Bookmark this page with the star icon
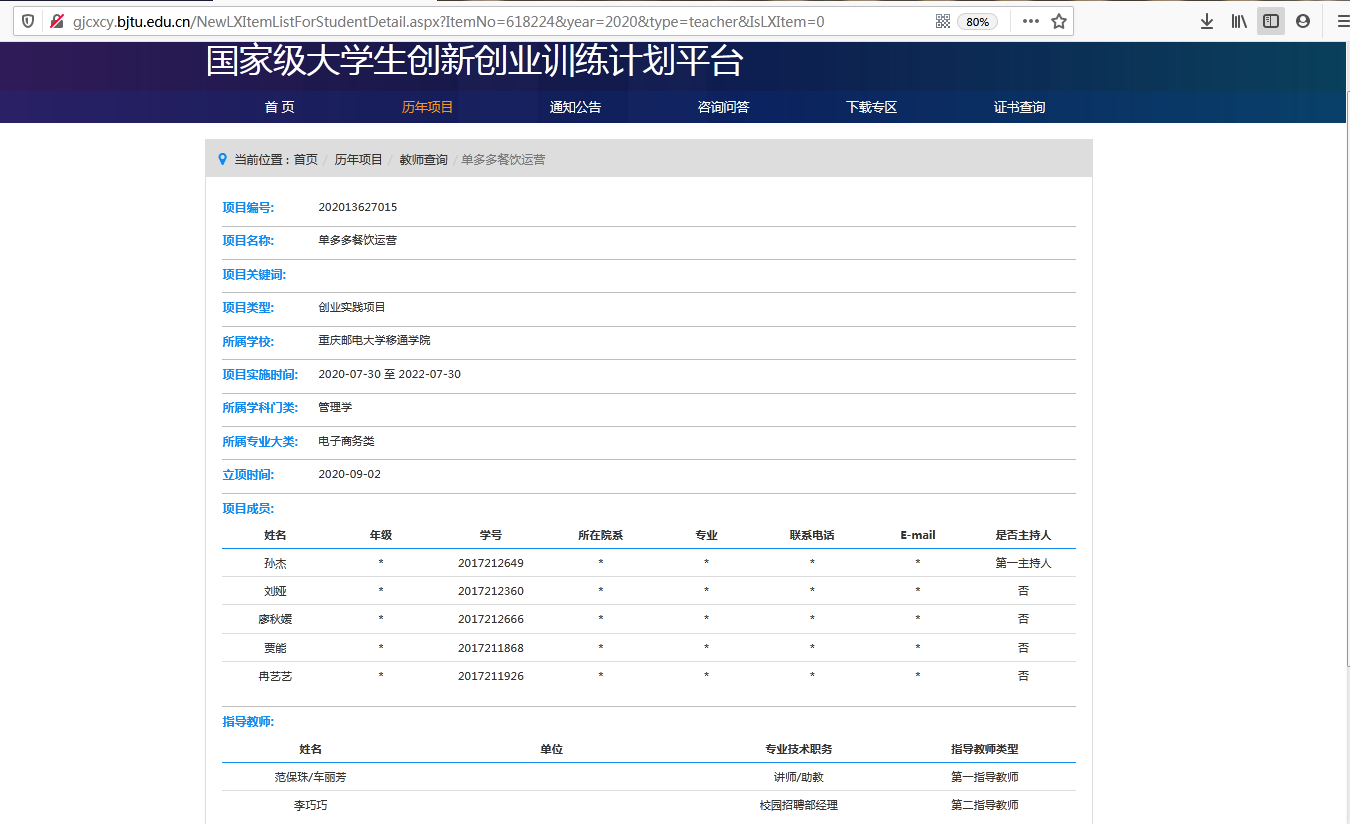 tap(1059, 21)
